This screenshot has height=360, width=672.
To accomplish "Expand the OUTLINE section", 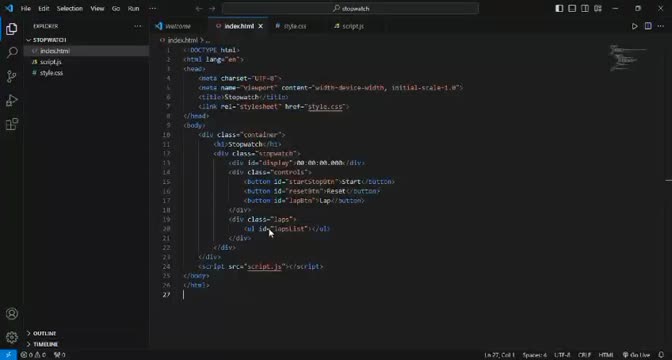I will coord(45,333).
